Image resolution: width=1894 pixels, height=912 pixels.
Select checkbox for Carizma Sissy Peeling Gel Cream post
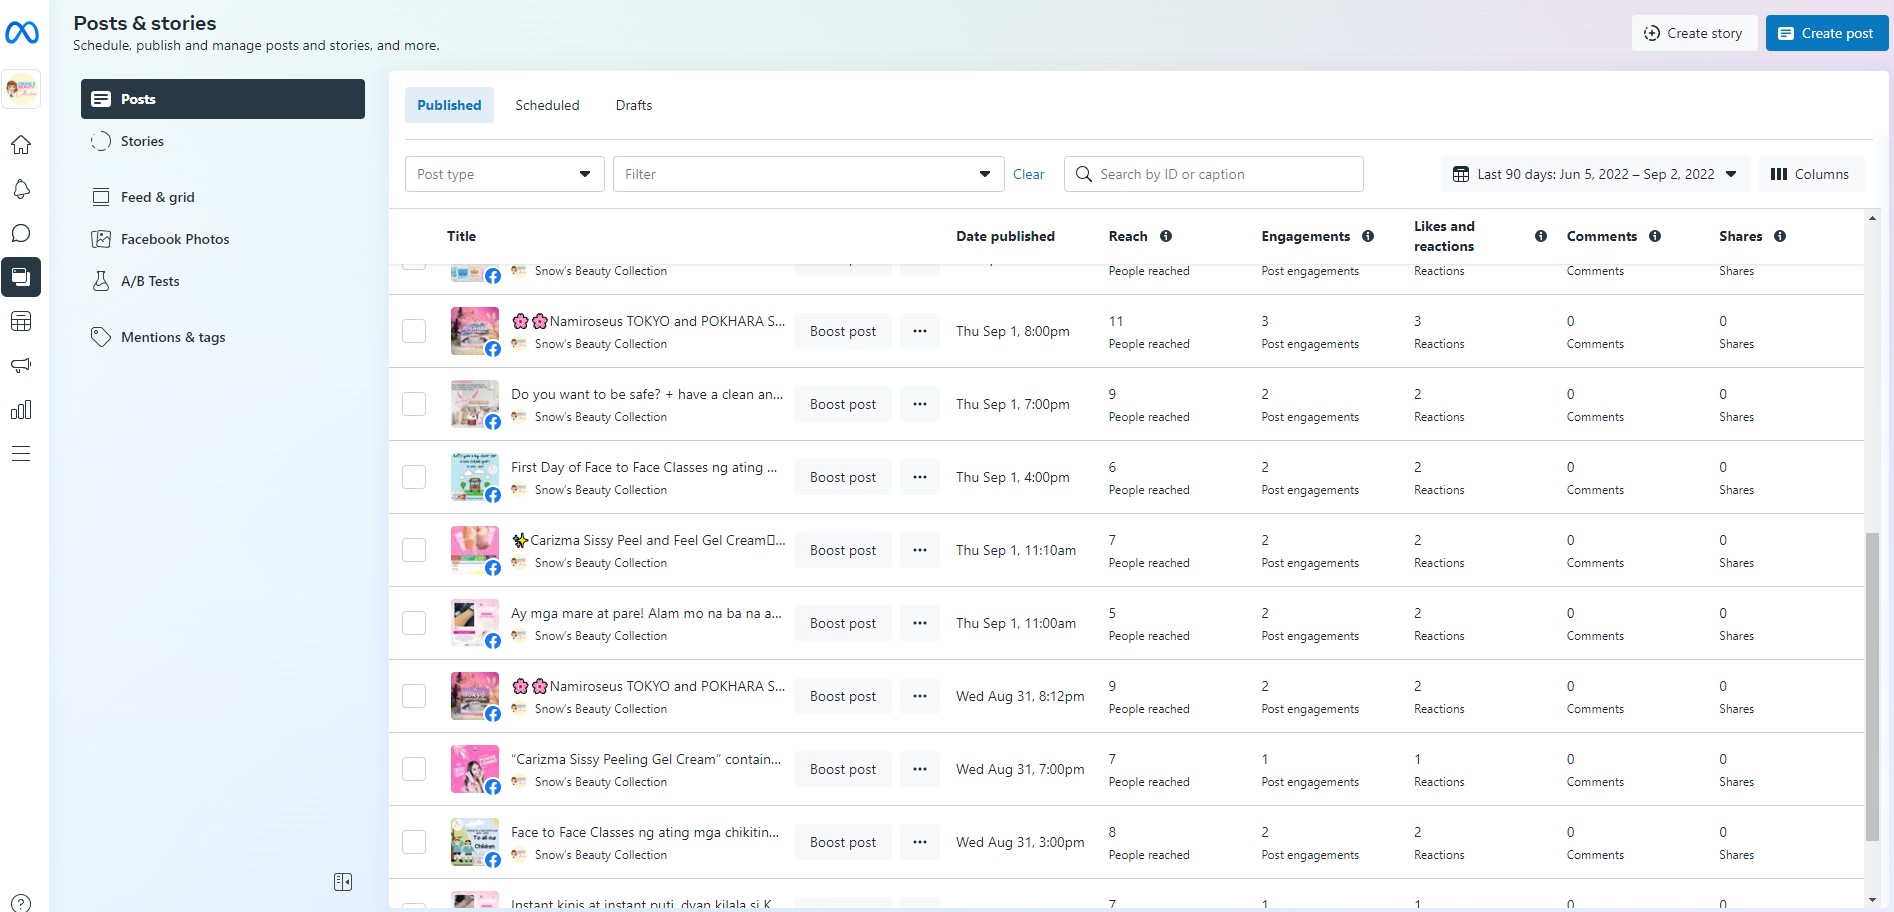414,769
